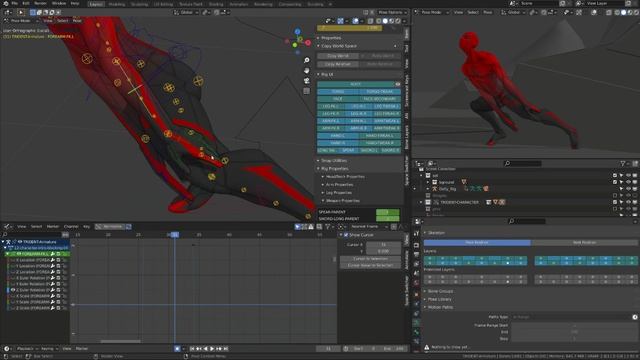
Task: Adjust the SPEAR-PARENT green slider
Action: click(x=387, y=212)
